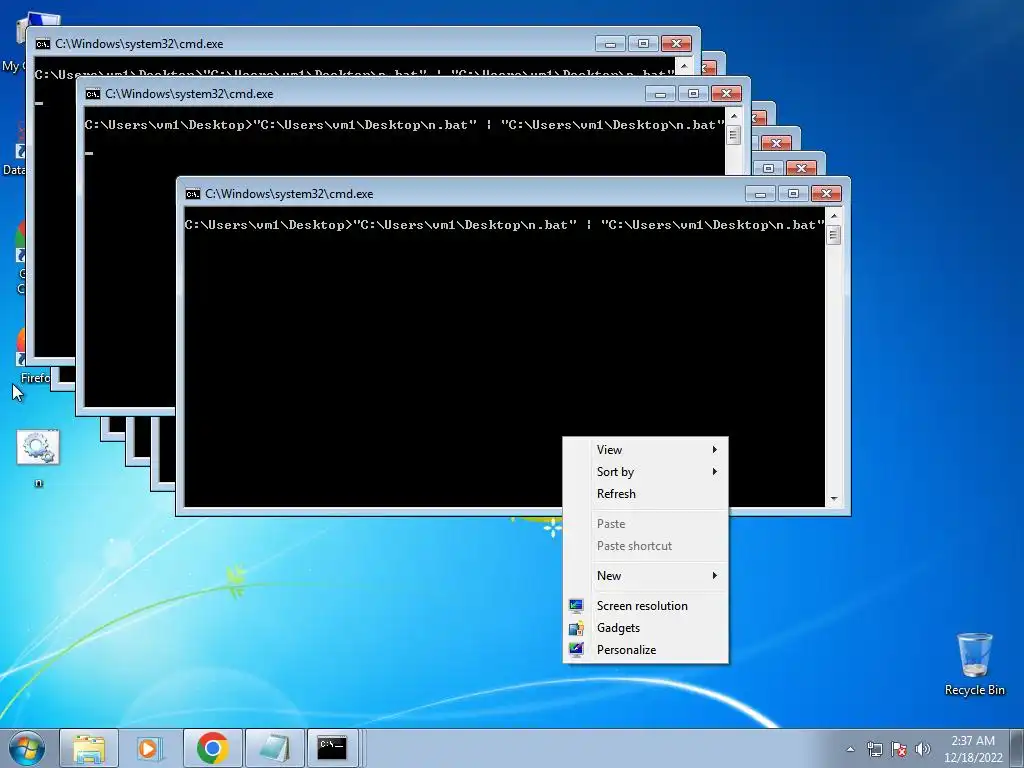
Task: Maximize the front cmd.exe window
Action: tap(793, 194)
